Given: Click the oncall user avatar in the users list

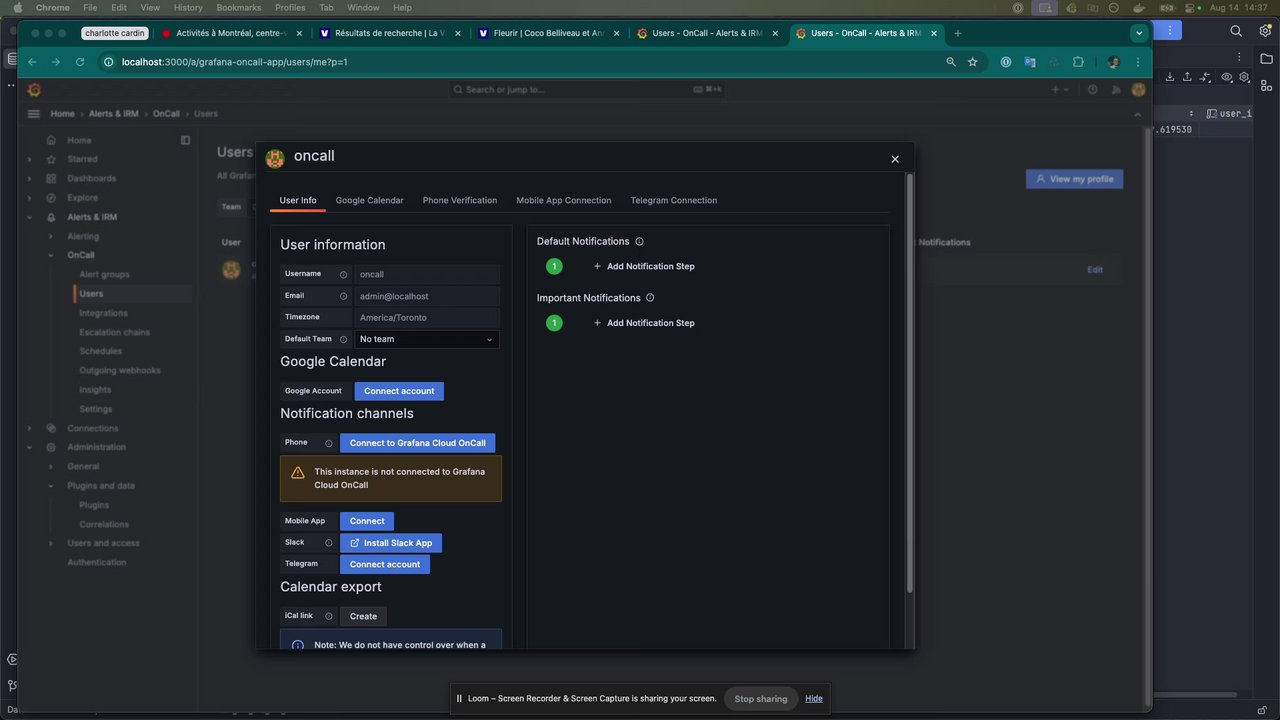Looking at the screenshot, I should point(231,270).
